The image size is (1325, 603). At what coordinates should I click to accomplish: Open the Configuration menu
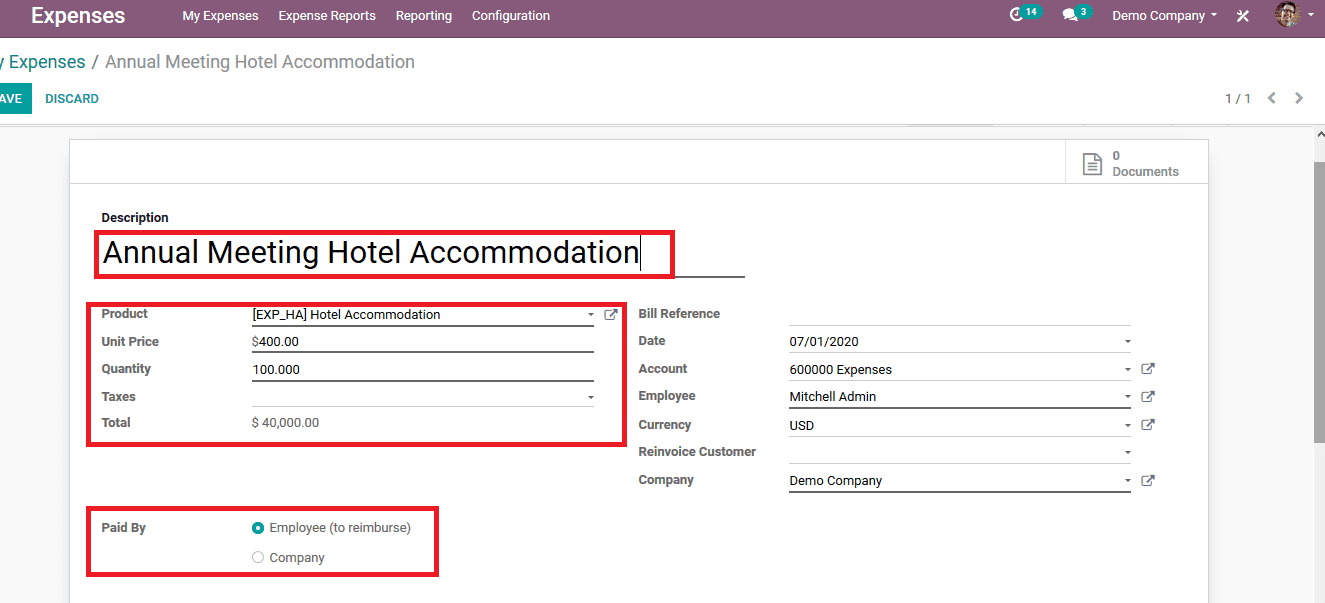[x=511, y=16]
